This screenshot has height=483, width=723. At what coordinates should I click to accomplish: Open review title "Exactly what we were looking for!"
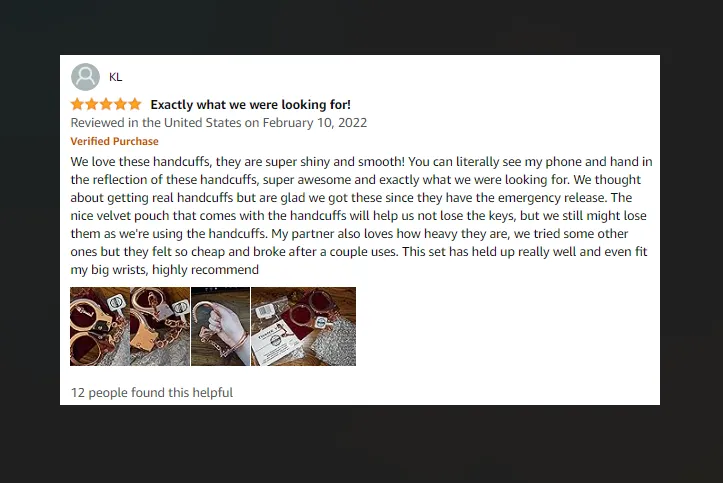(x=250, y=105)
